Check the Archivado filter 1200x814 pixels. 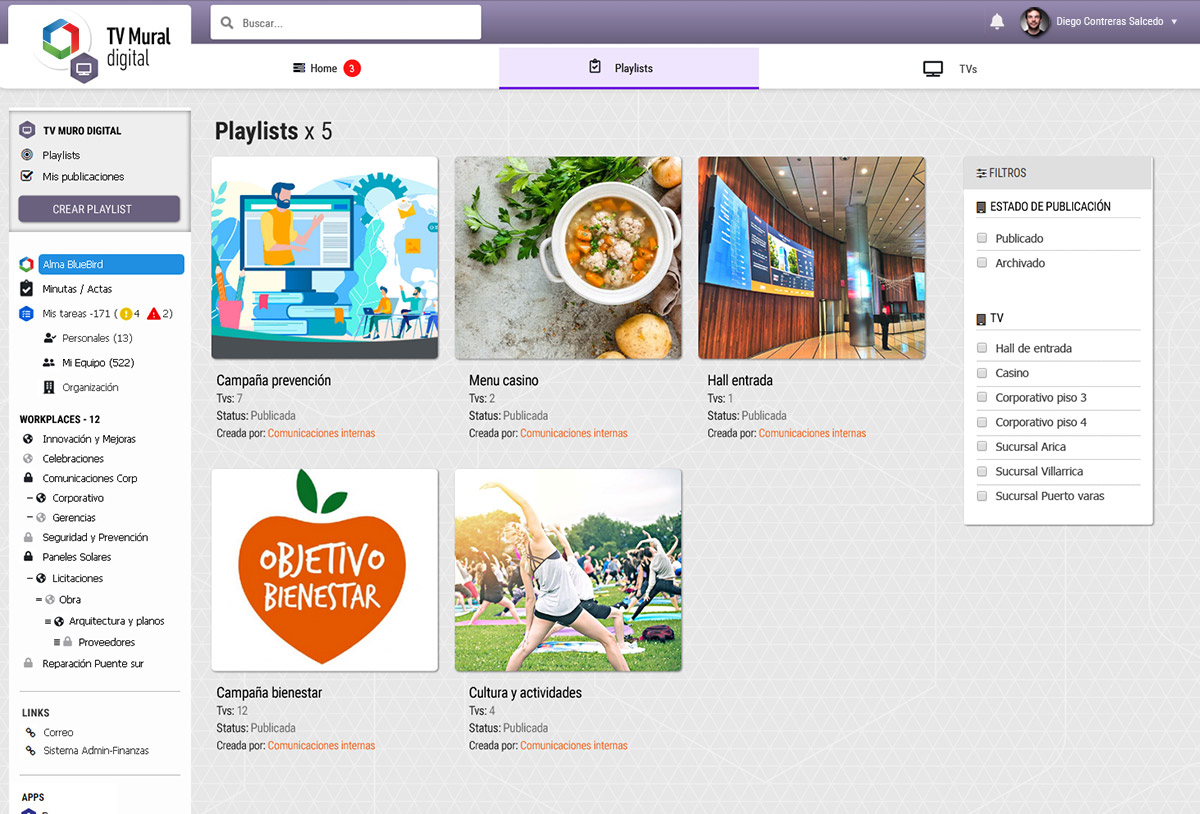(x=982, y=263)
